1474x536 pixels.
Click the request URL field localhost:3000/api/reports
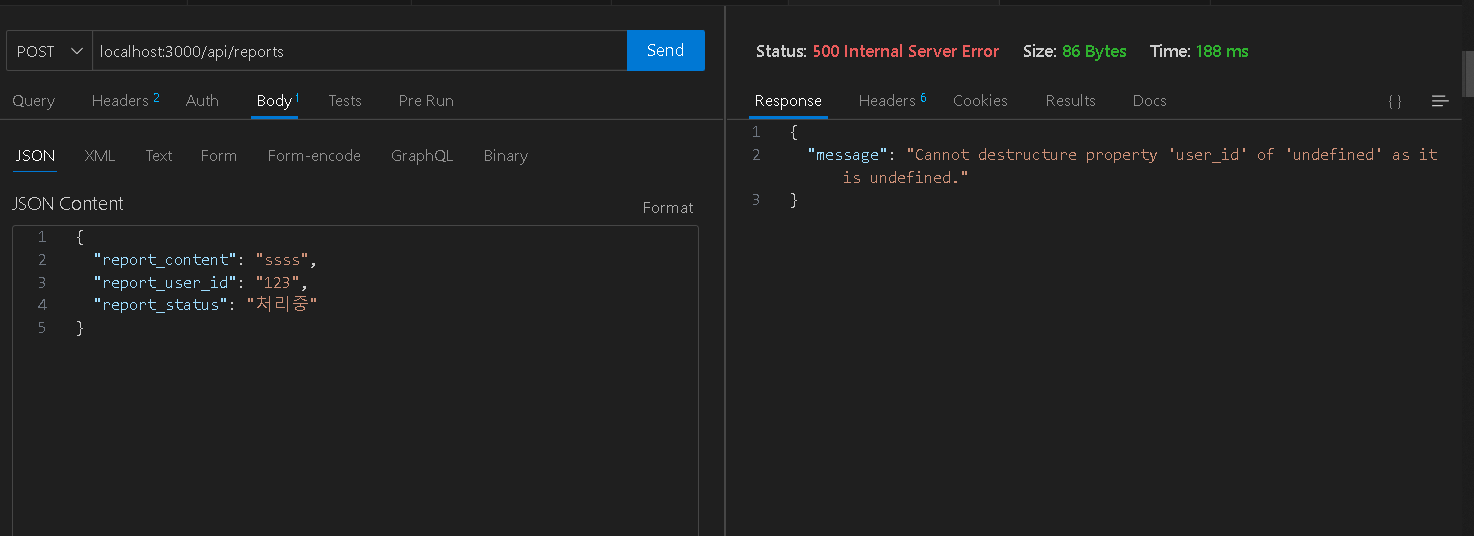tap(360, 51)
